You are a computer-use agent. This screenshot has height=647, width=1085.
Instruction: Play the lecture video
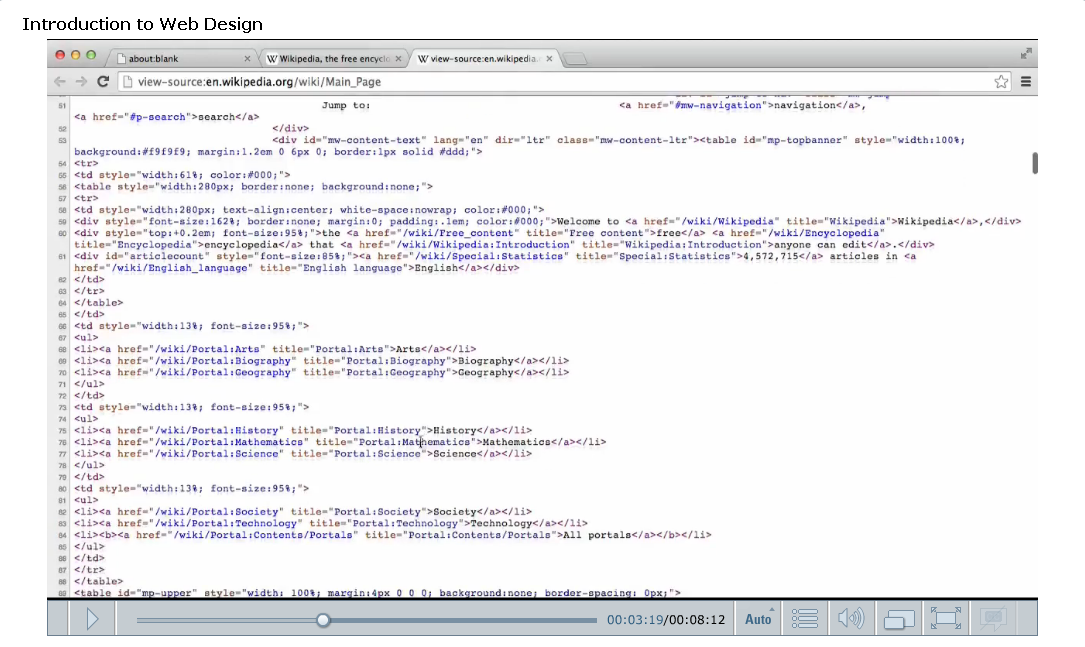click(x=92, y=619)
